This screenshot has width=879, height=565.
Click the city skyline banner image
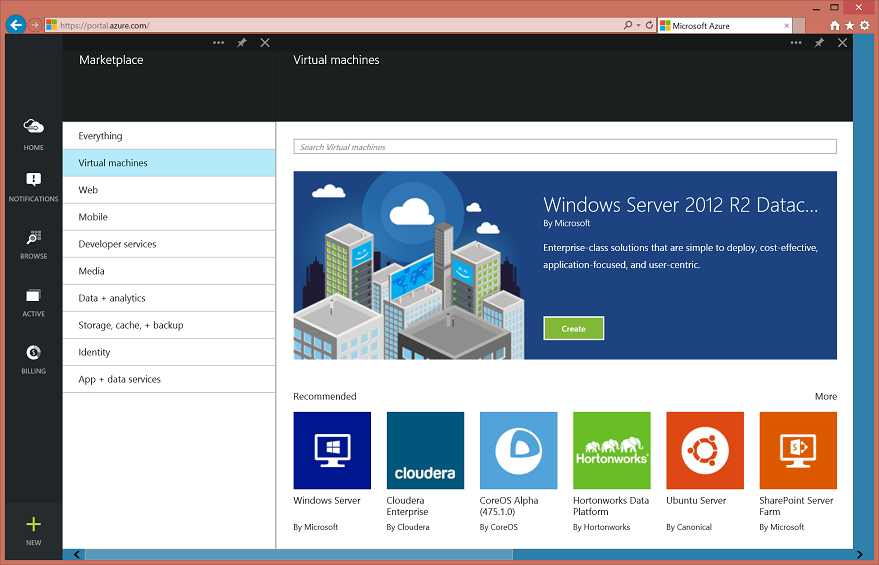coord(409,266)
